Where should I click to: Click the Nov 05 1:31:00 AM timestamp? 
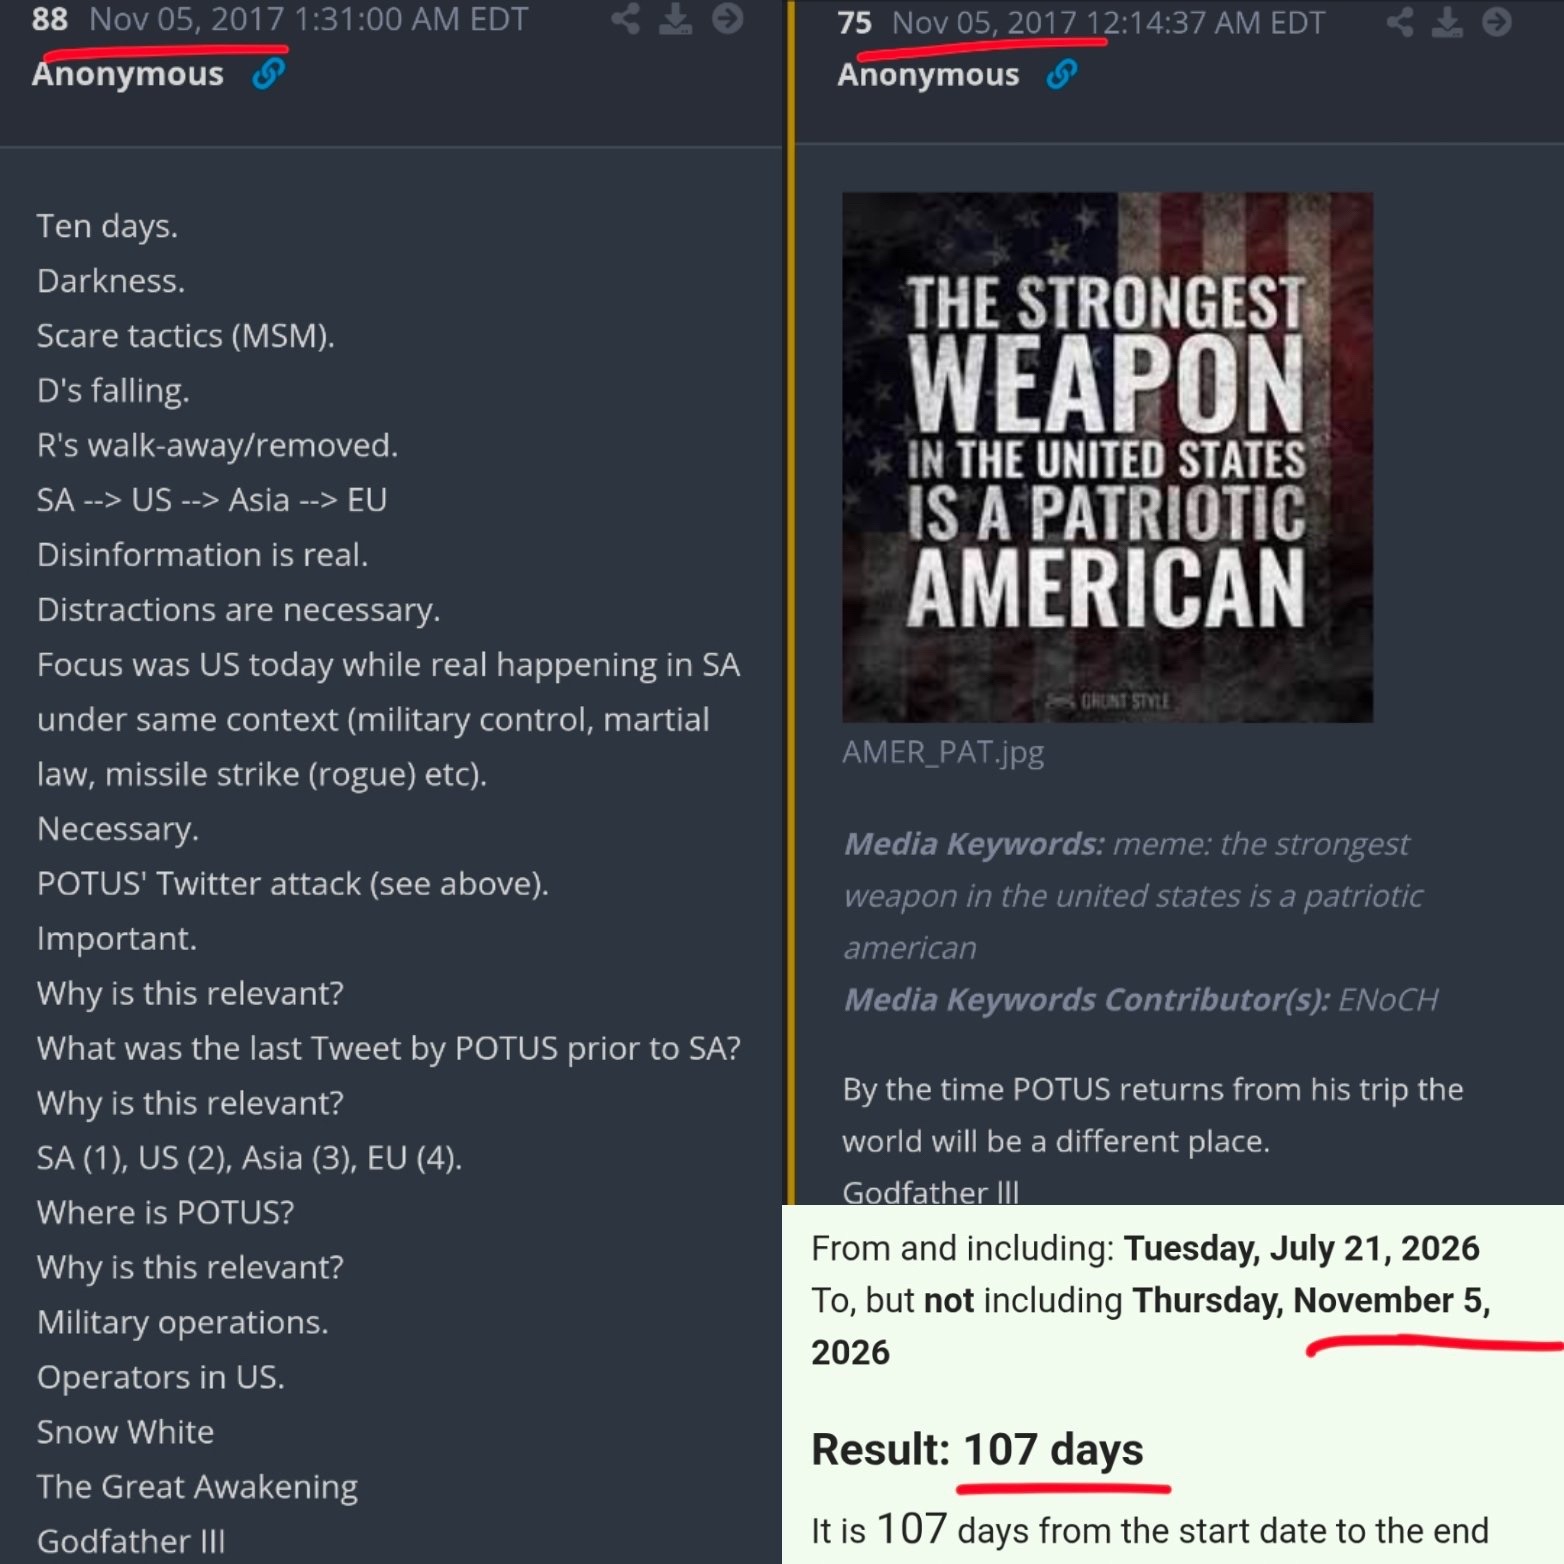308,18
